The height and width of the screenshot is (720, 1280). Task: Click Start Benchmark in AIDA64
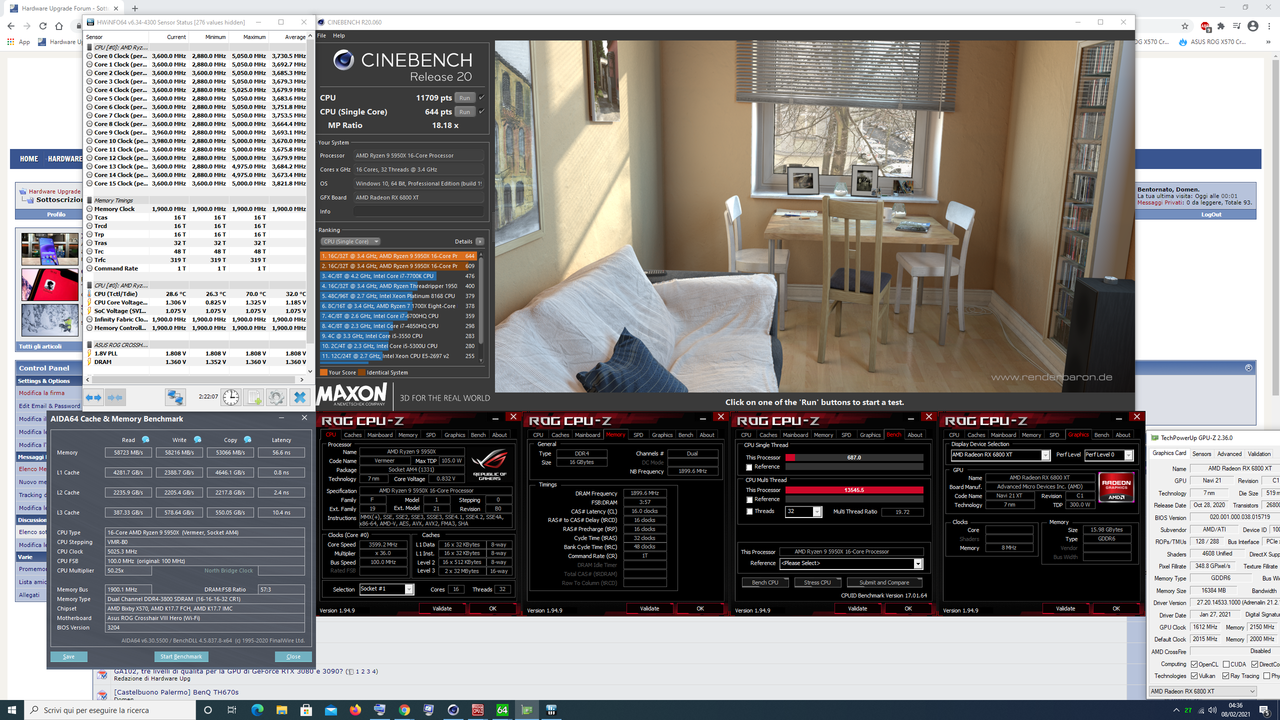[x=181, y=656]
